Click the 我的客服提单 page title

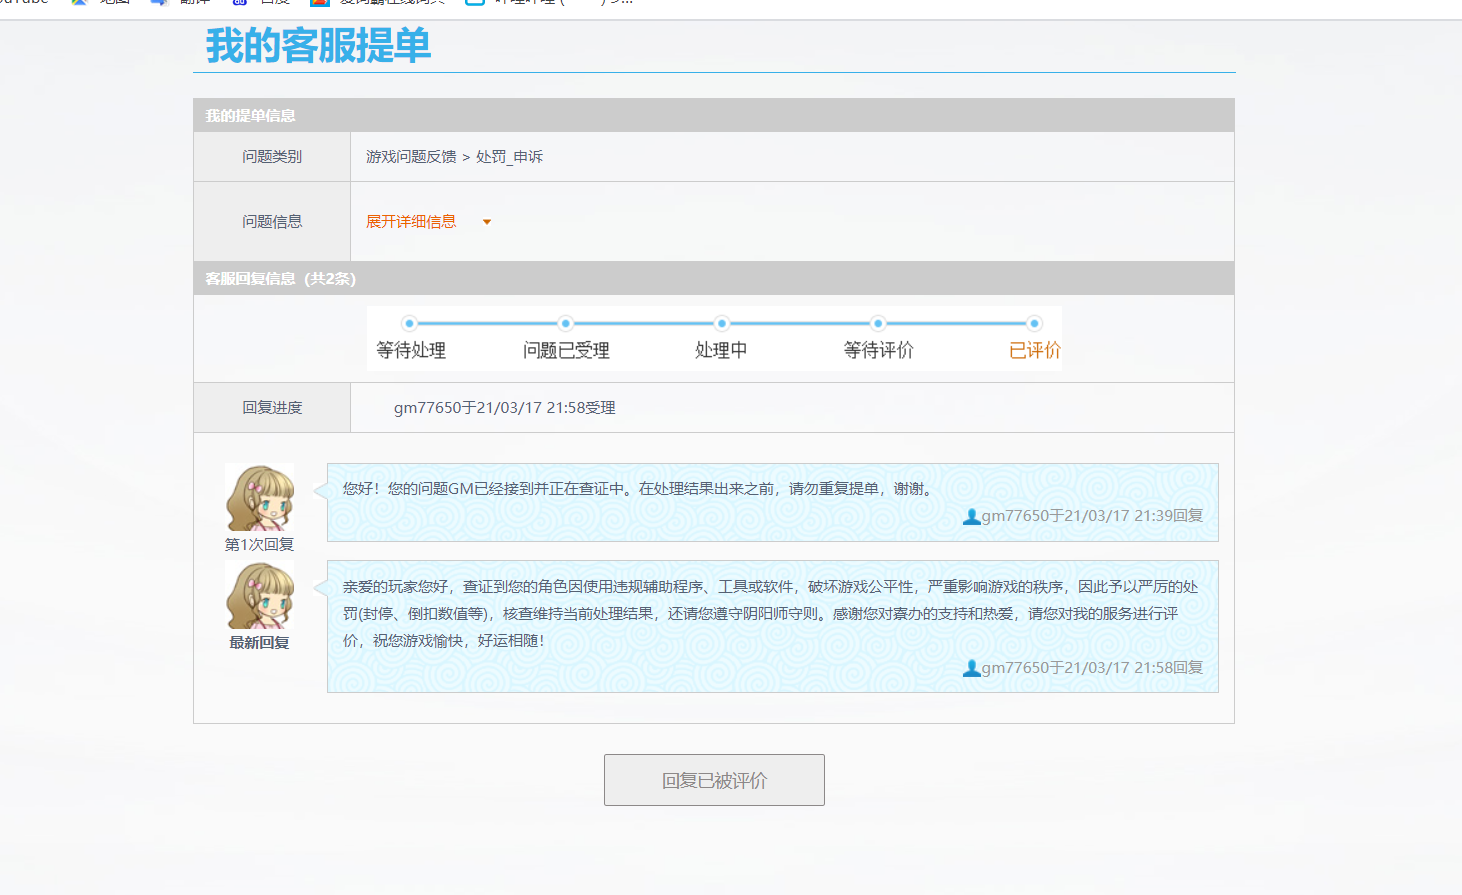[318, 46]
